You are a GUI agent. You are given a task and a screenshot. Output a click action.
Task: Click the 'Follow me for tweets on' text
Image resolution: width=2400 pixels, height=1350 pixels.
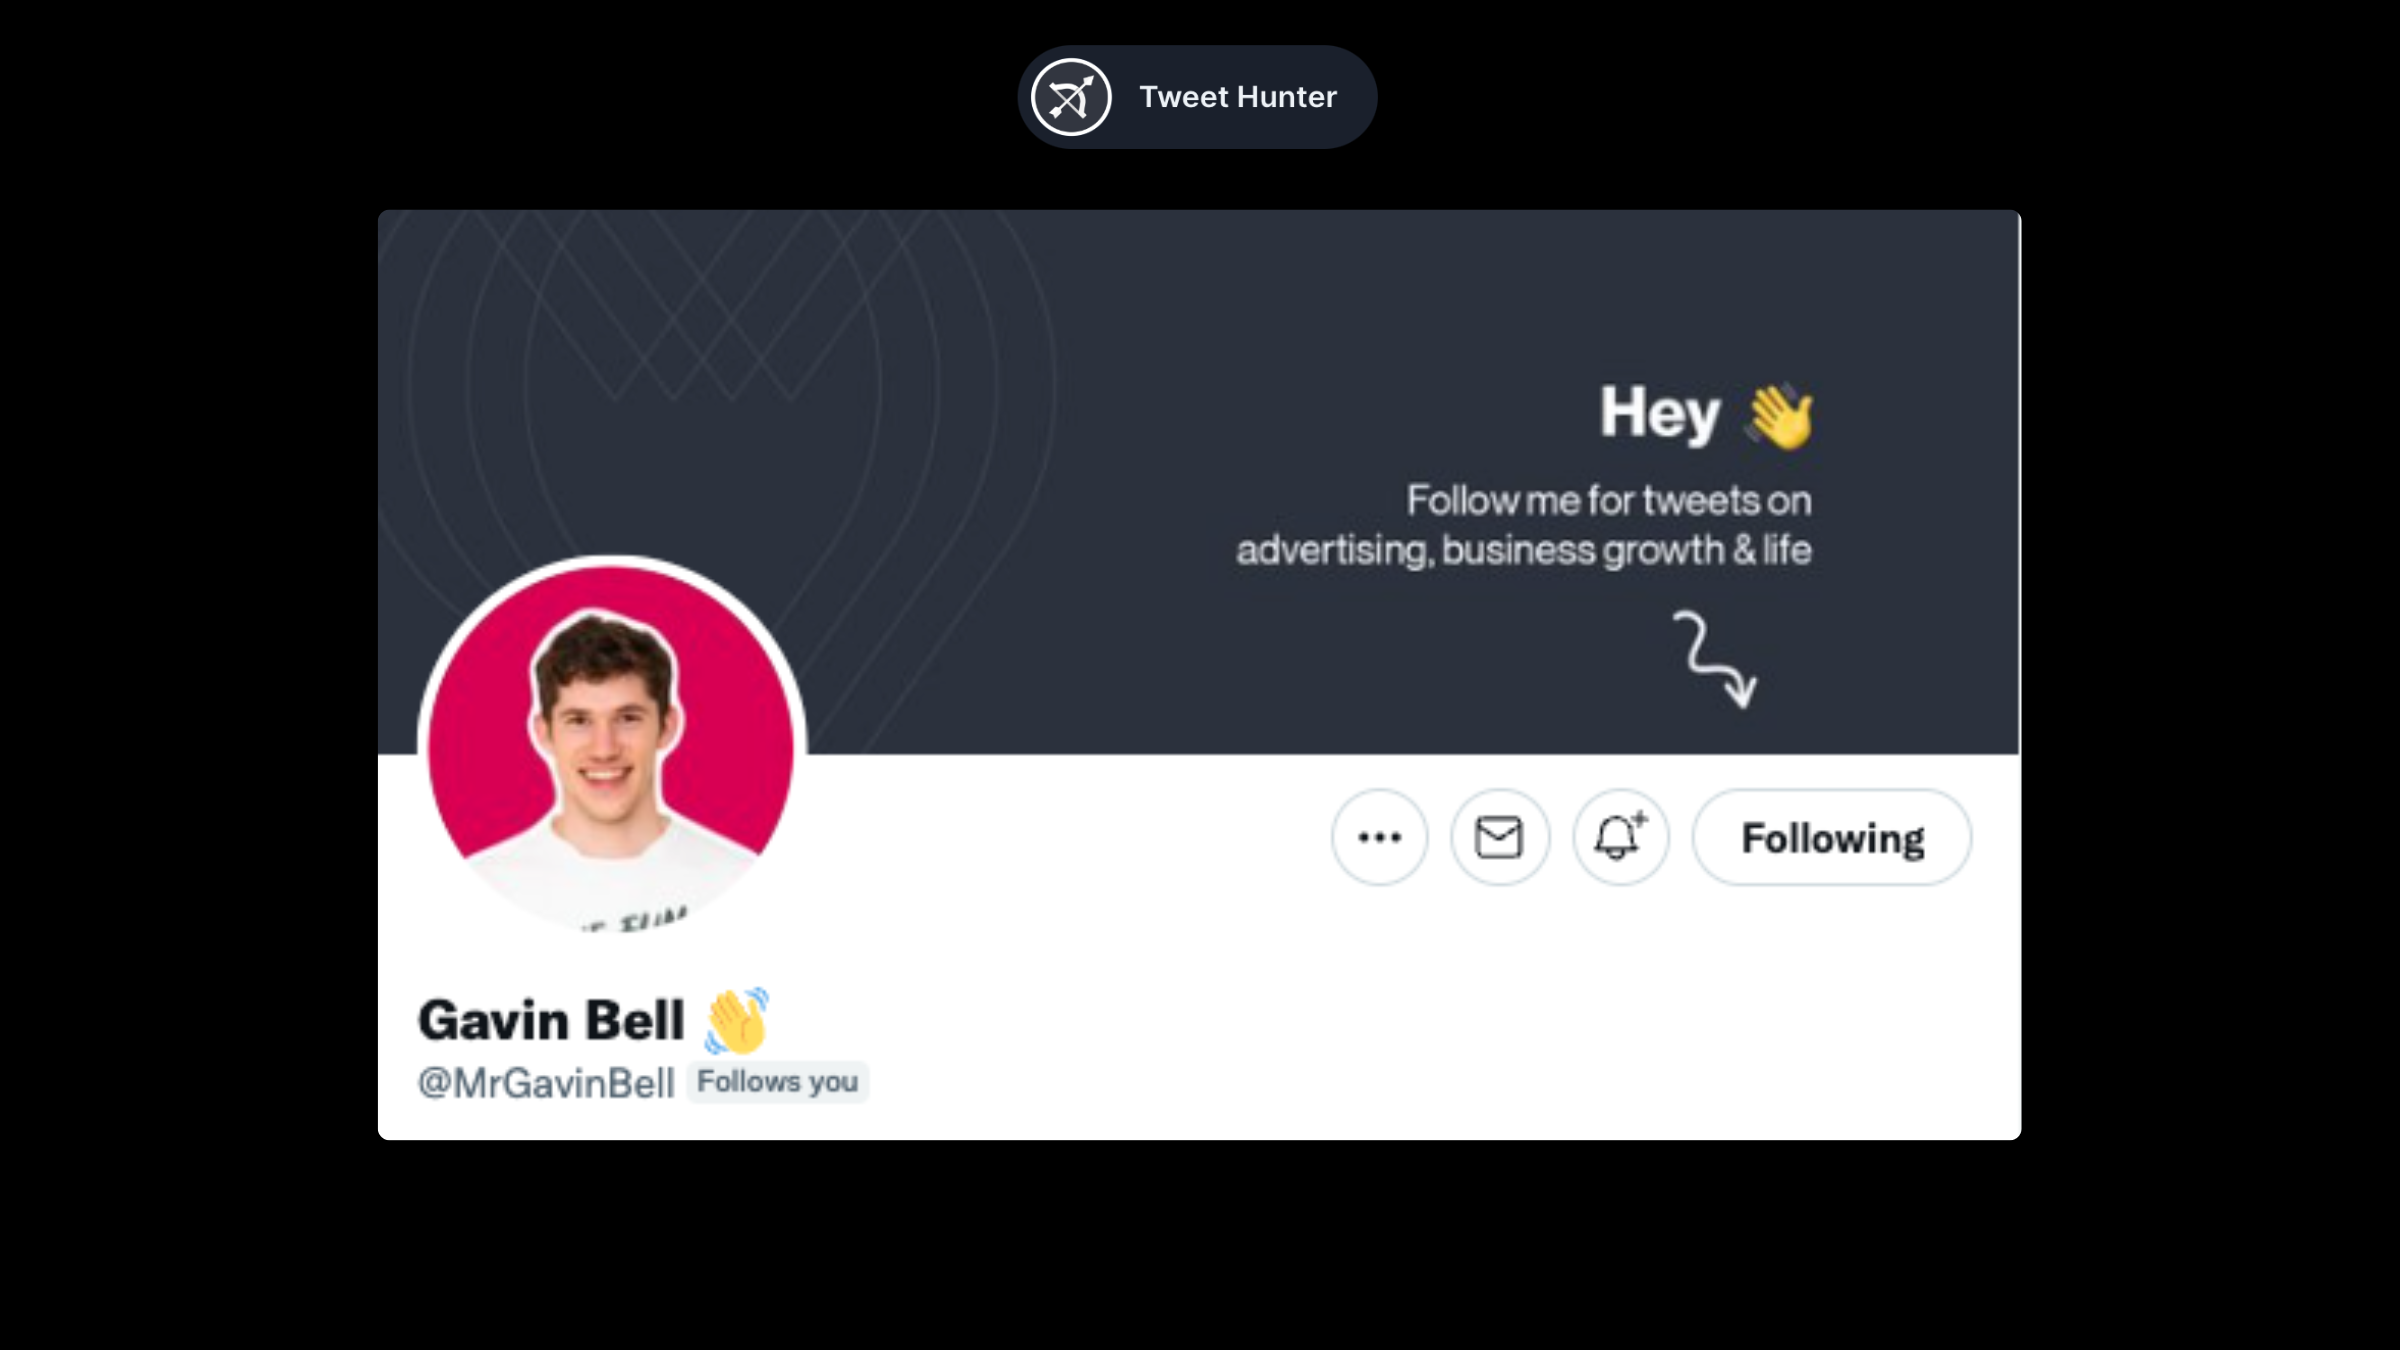point(1608,500)
